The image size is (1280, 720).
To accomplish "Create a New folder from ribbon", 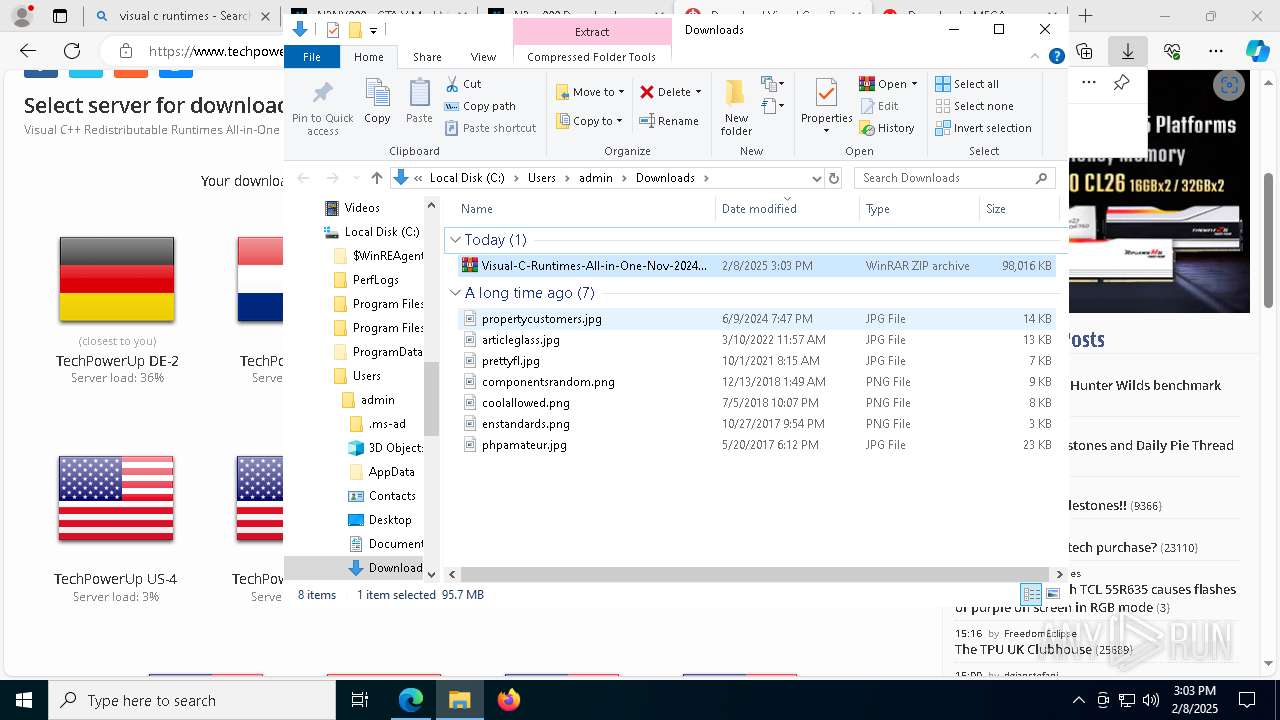I will [x=736, y=108].
